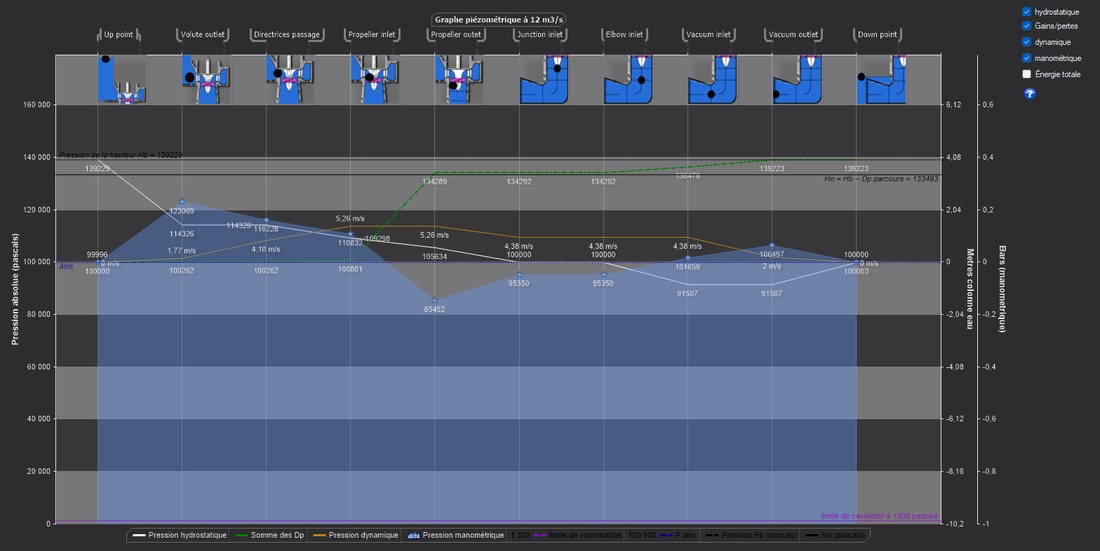This screenshot has width=1100, height=551.
Task: Click the 116228 data point at Directrices passage
Action: tap(267, 220)
